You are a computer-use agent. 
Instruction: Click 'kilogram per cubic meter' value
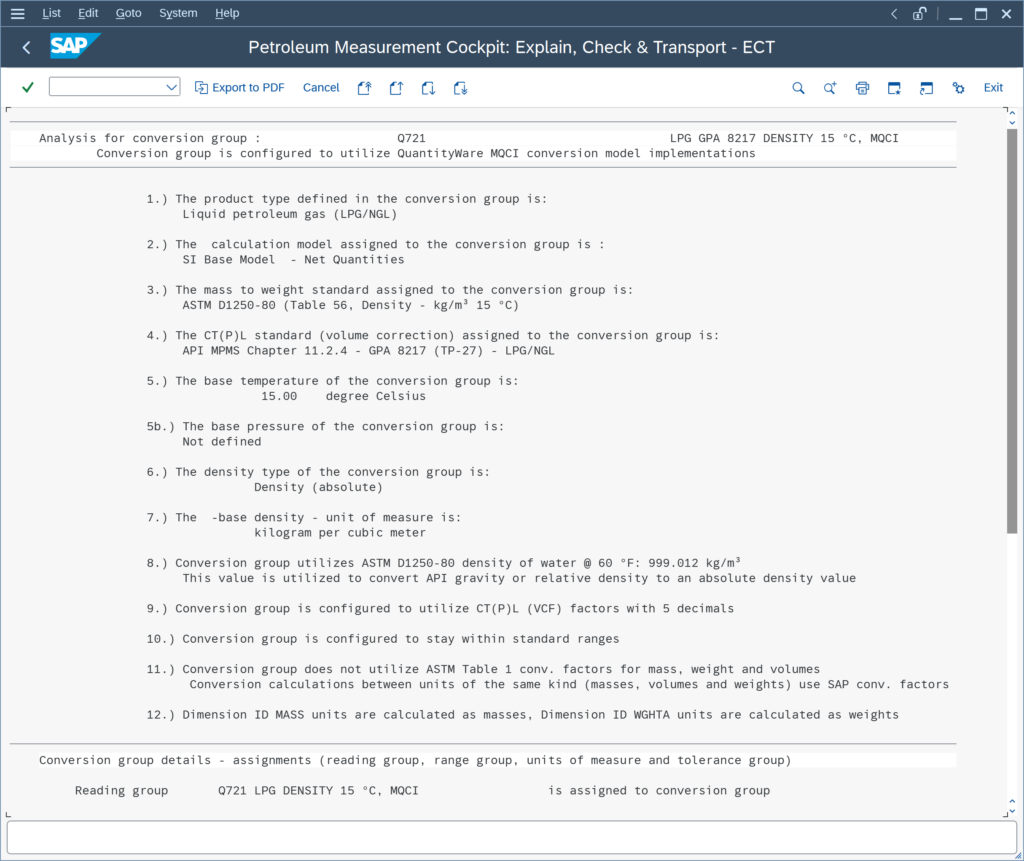click(340, 532)
